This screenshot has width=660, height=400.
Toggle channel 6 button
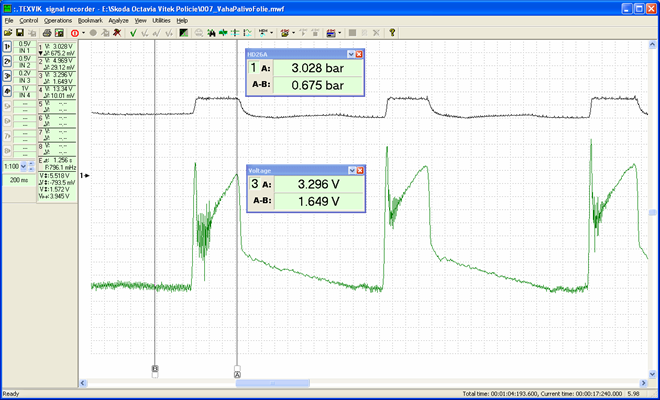pyautogui.click(x=7, y=121)
